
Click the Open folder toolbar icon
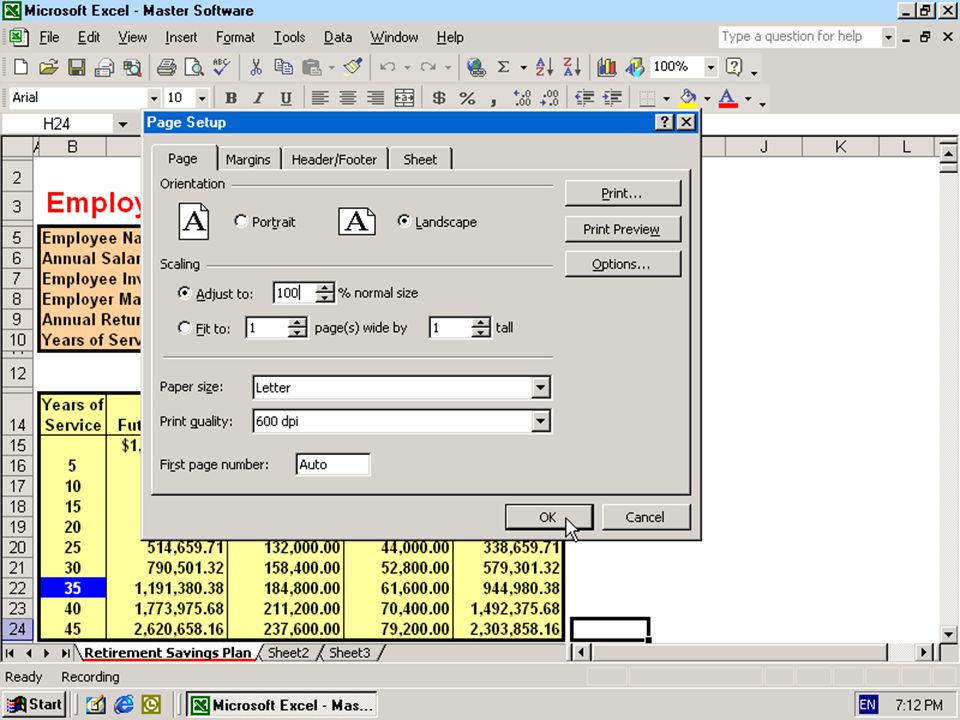click(48, 67)
